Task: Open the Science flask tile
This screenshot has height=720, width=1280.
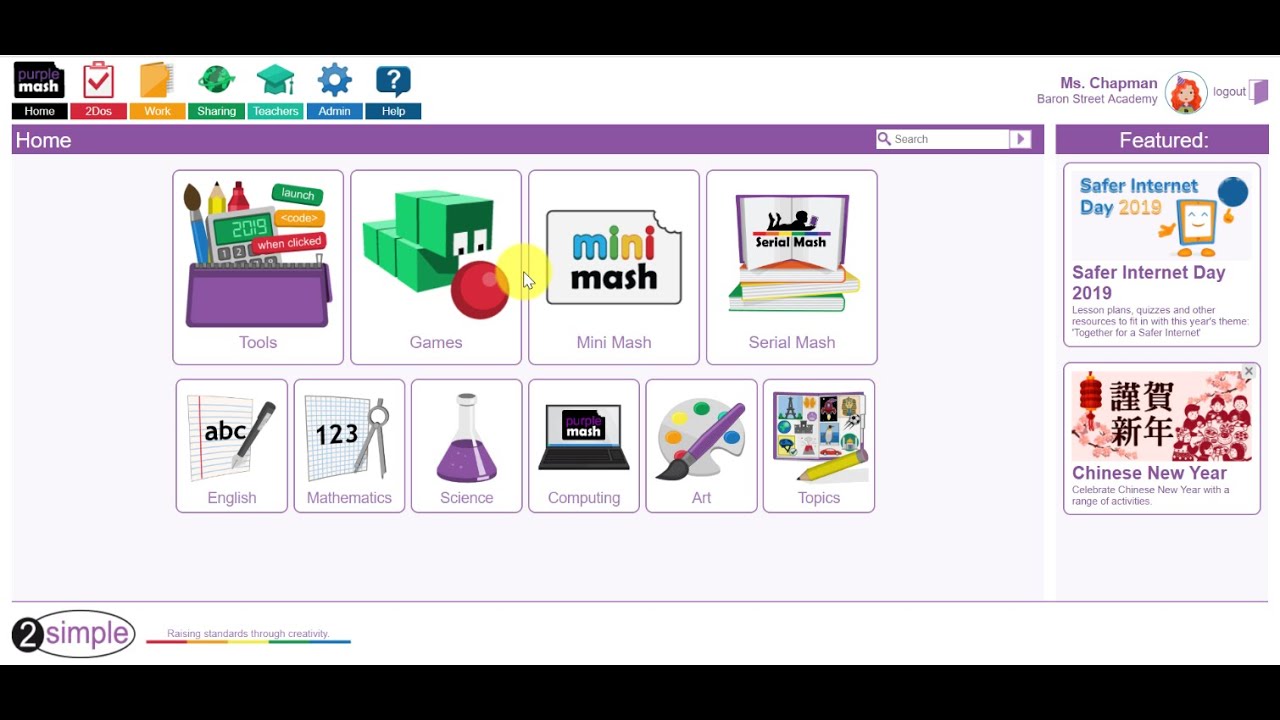Action: click(467, 446)
